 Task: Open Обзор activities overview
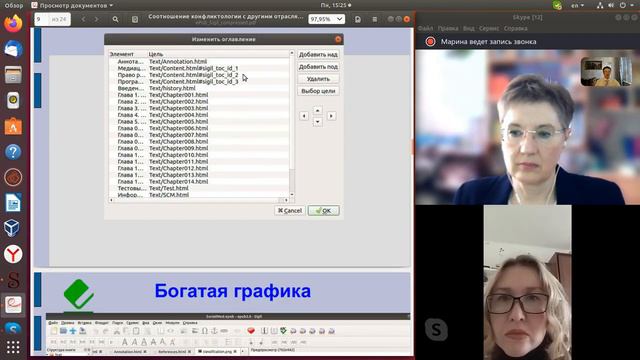pyautogui.click(x=13, y=5)
